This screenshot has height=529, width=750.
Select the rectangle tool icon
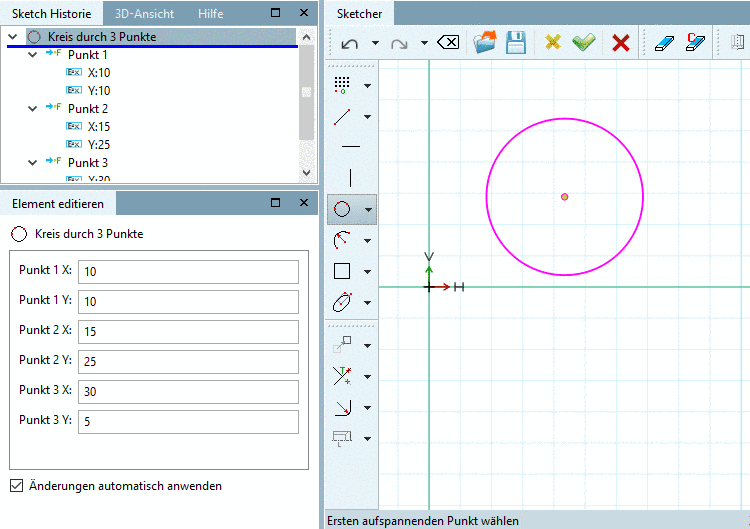[342, 271]
